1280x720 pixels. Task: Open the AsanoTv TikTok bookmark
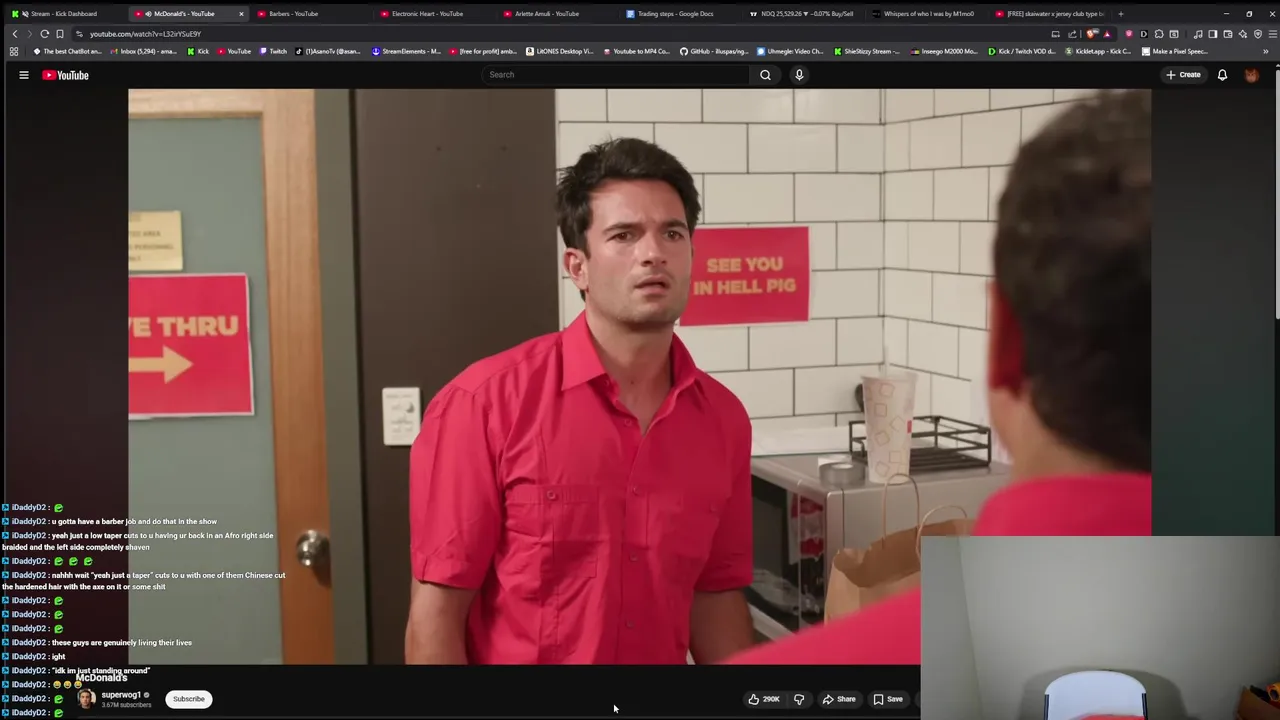coord(328,51)
